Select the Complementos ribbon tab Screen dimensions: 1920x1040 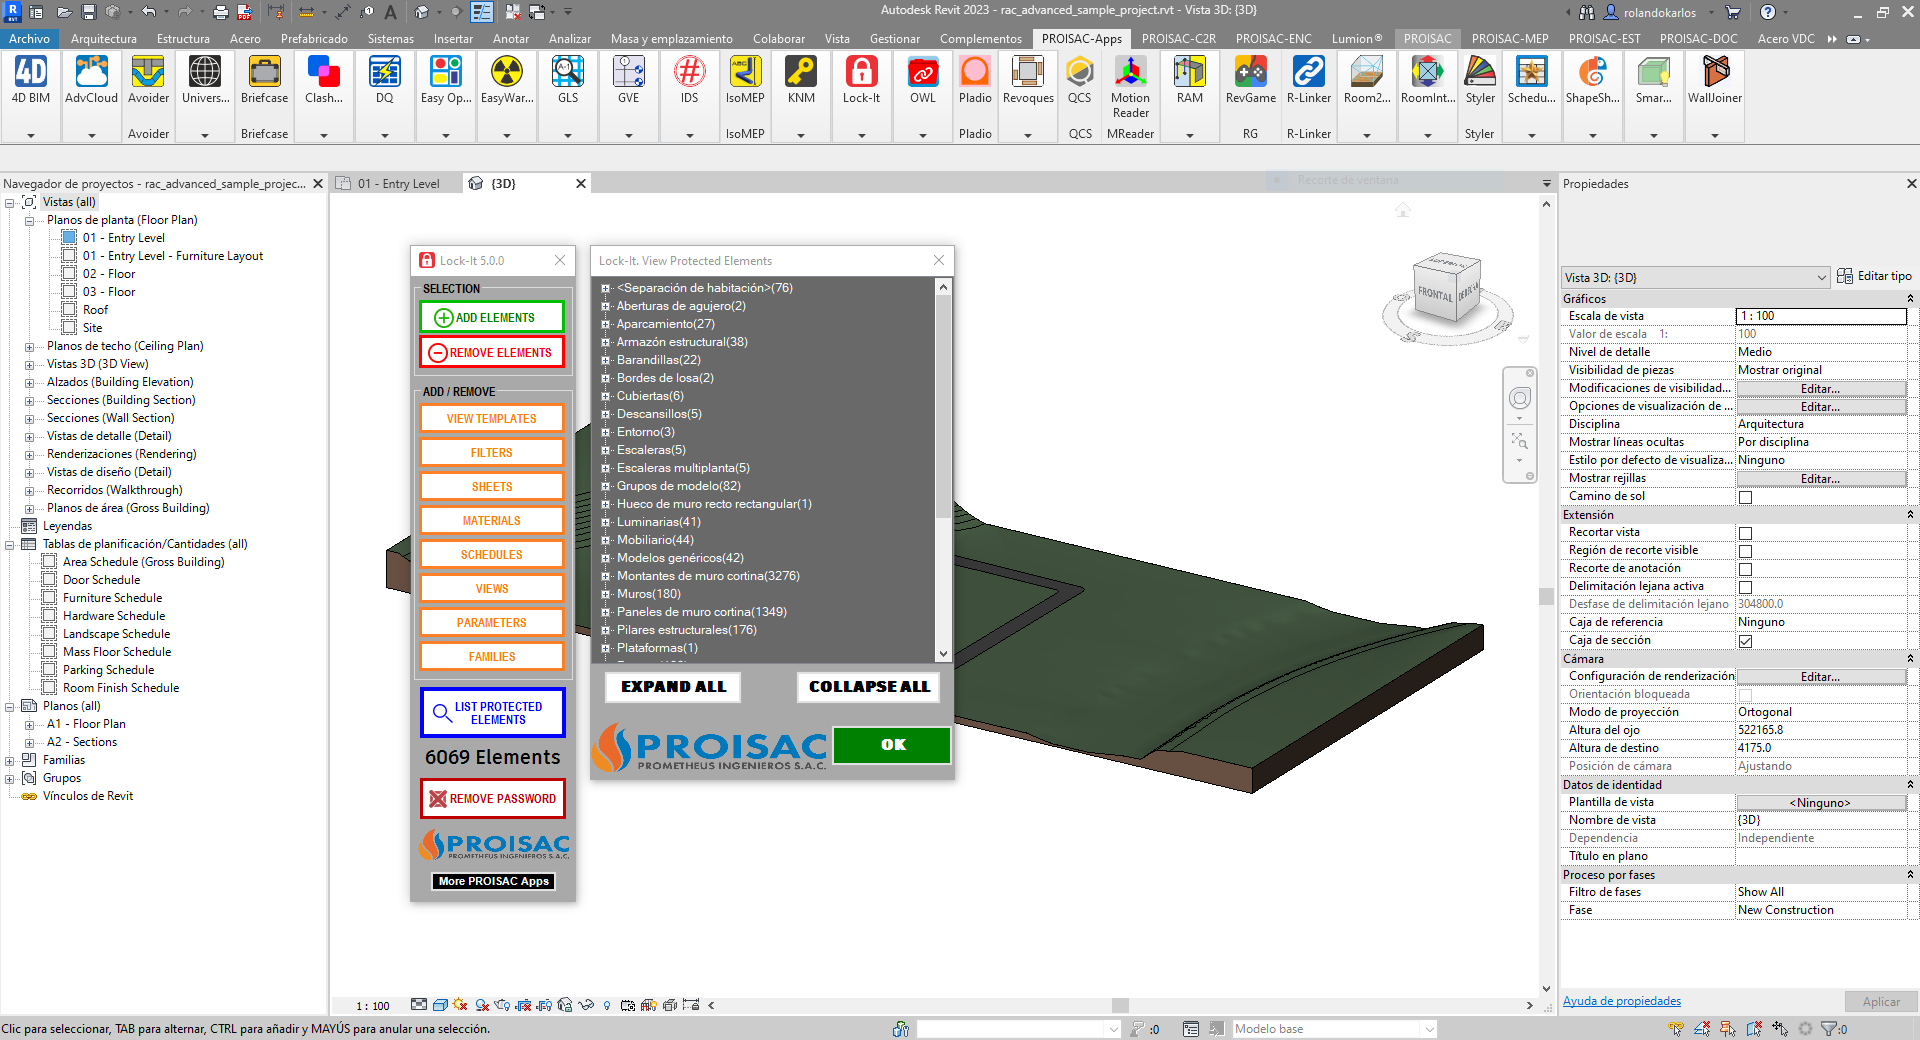tap(981, 39)
